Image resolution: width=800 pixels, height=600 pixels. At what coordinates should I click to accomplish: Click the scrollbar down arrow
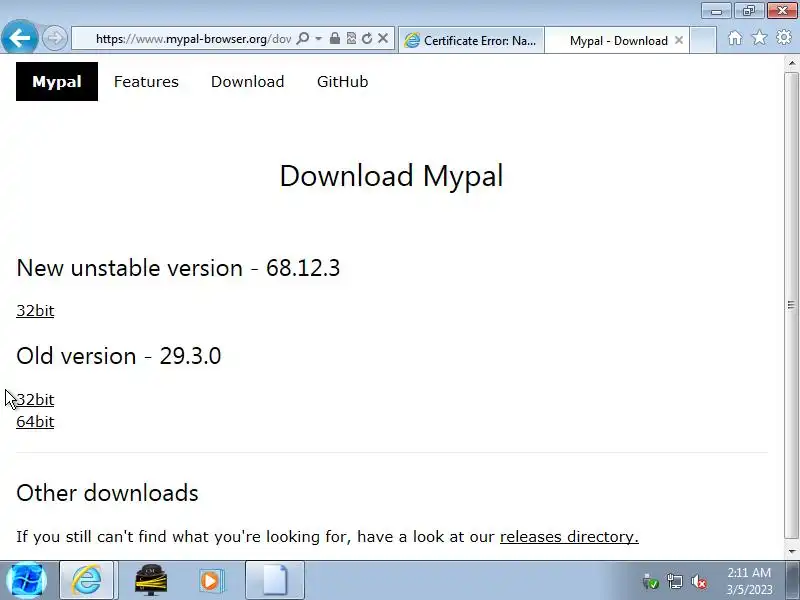click(791, 551)
